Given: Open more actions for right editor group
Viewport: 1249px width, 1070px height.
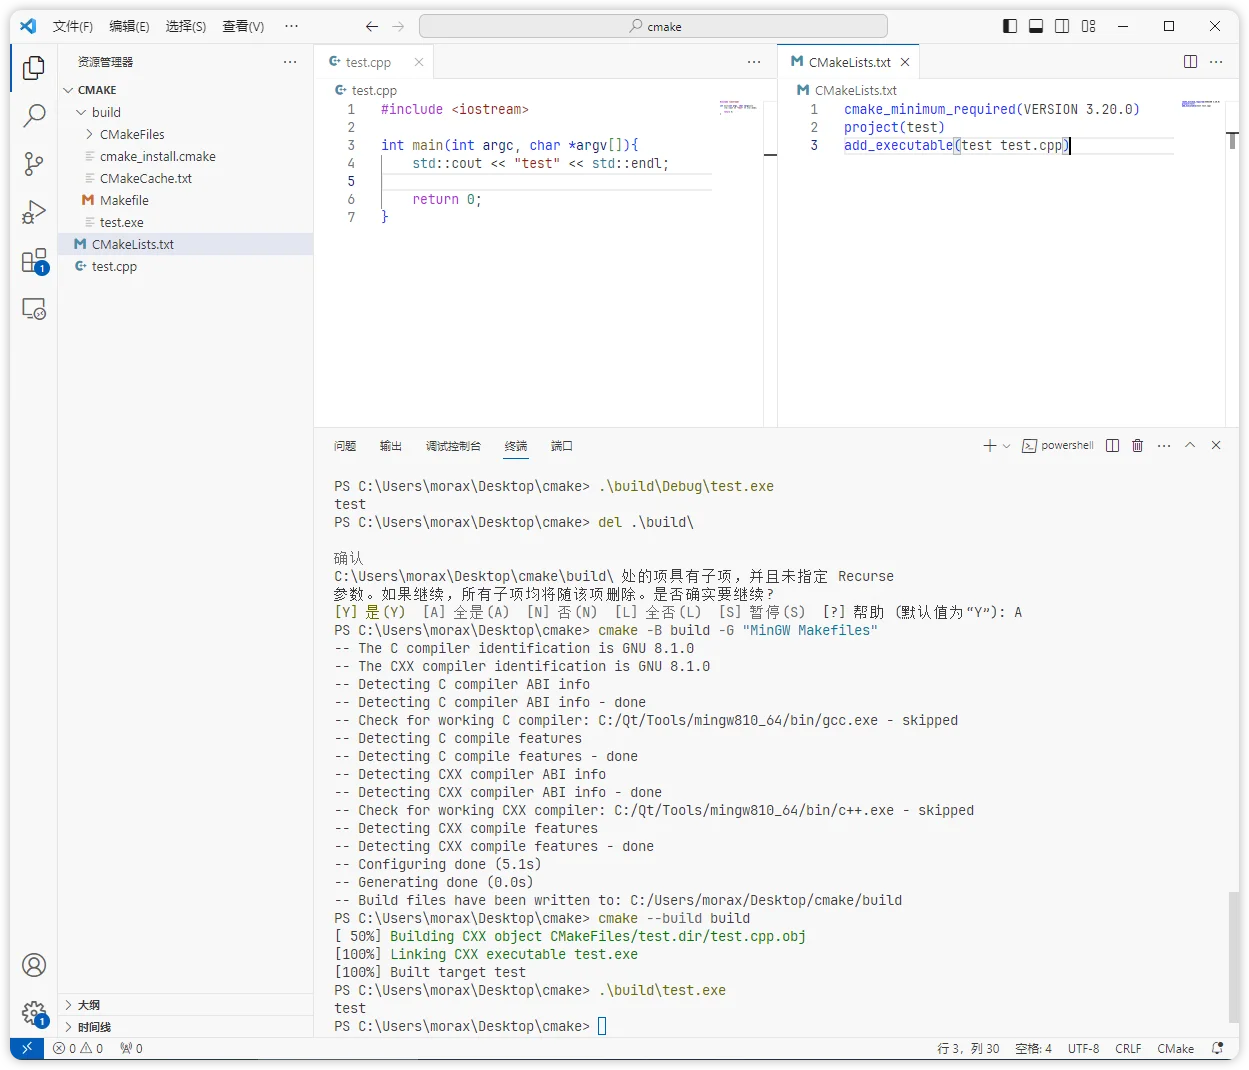Looking at the screenshot, I should (x=1216, y=62).
